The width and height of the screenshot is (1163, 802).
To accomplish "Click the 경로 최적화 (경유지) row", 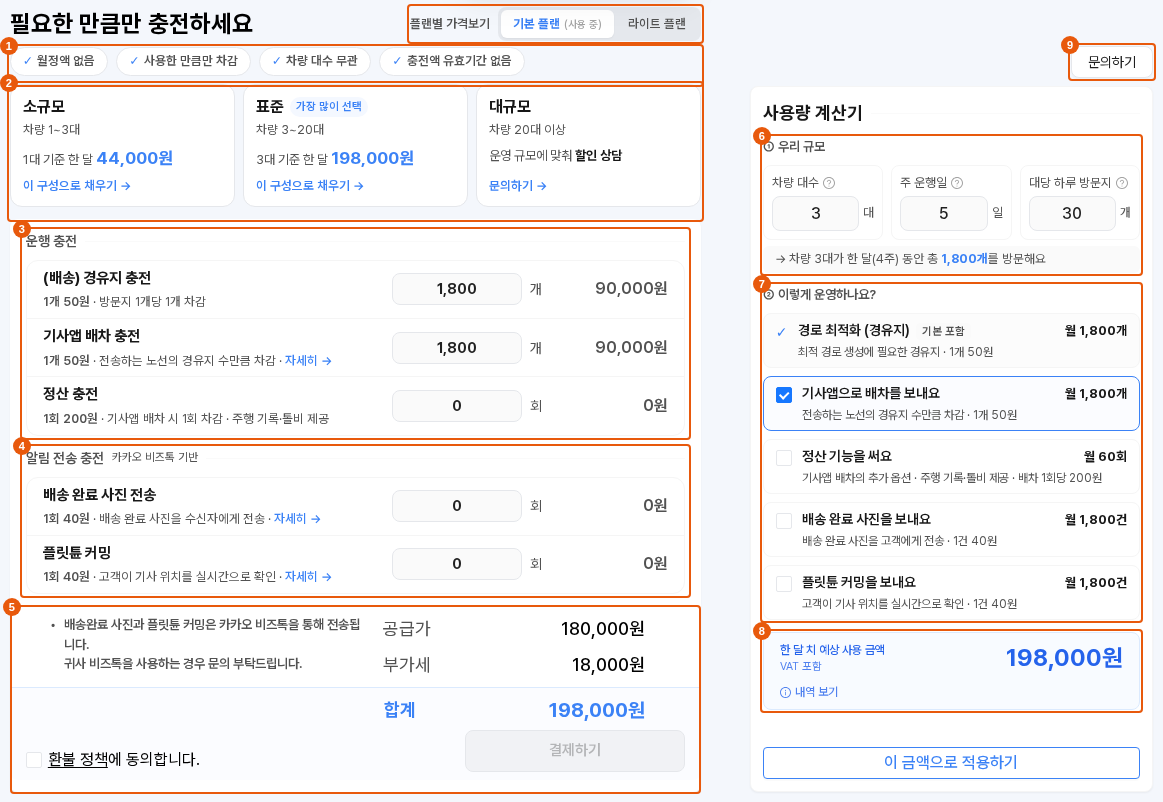I will pyautogui.click(x=951, y=341).
